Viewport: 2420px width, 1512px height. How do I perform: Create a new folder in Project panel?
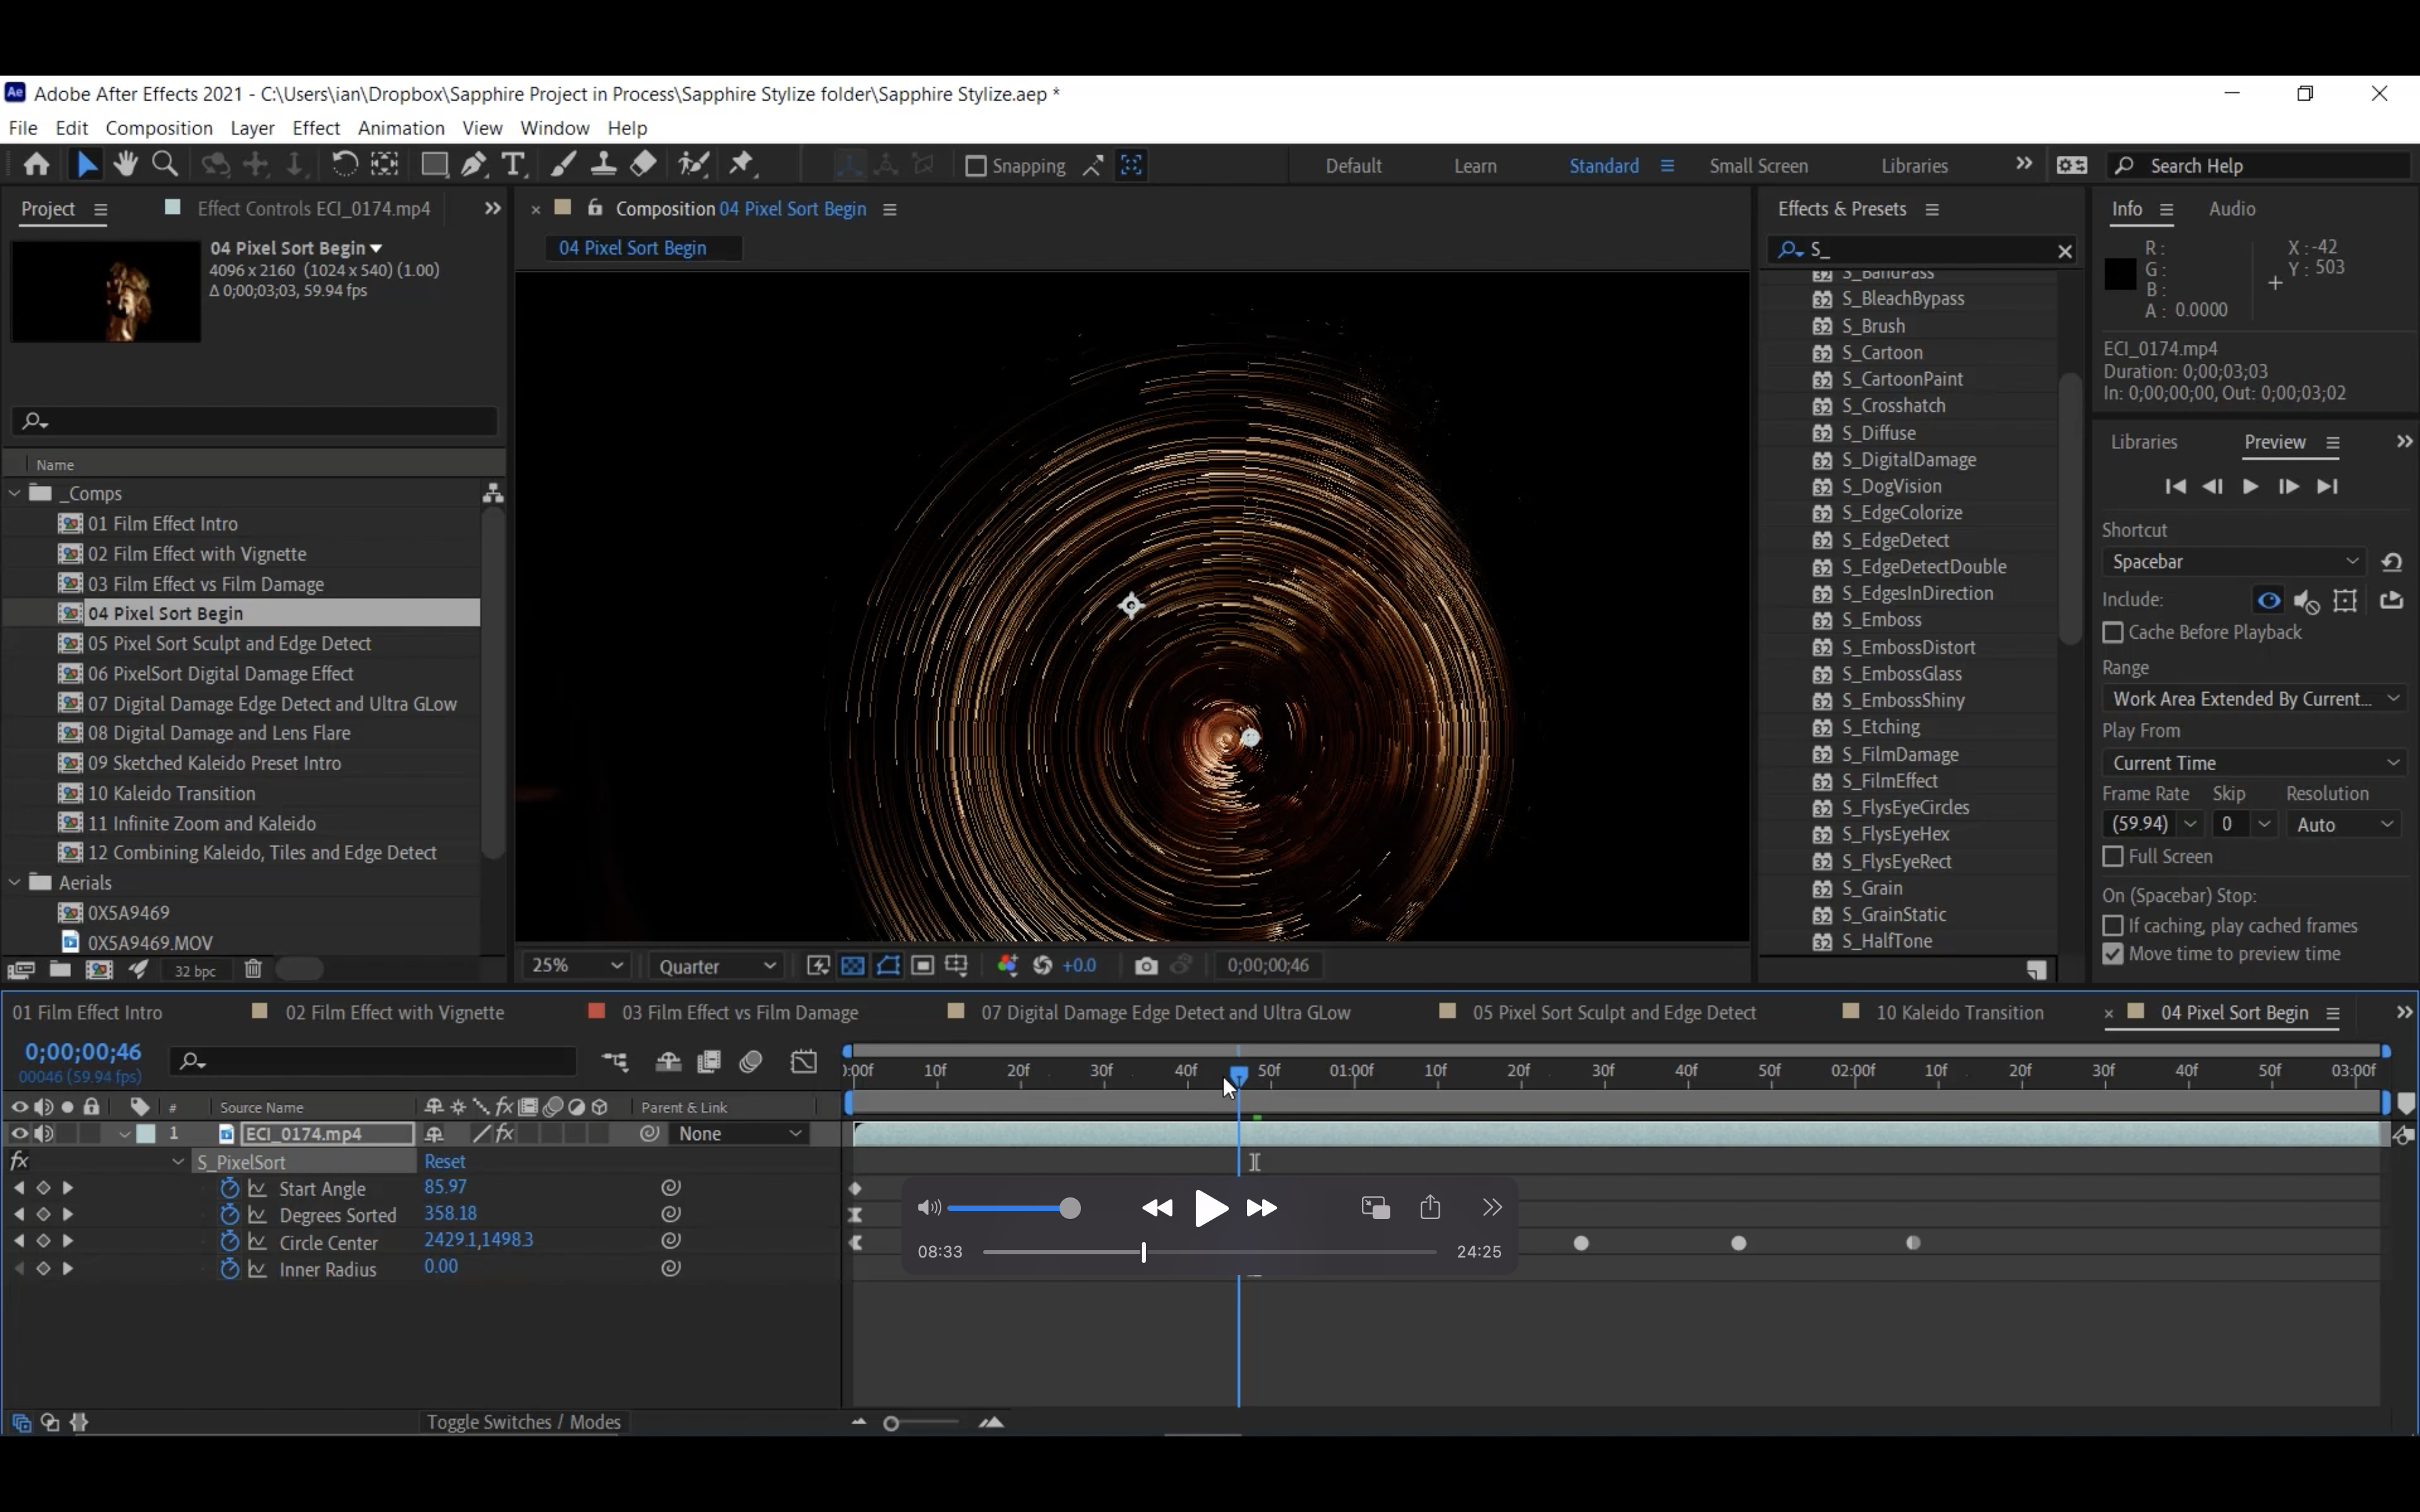coord(60,969)
